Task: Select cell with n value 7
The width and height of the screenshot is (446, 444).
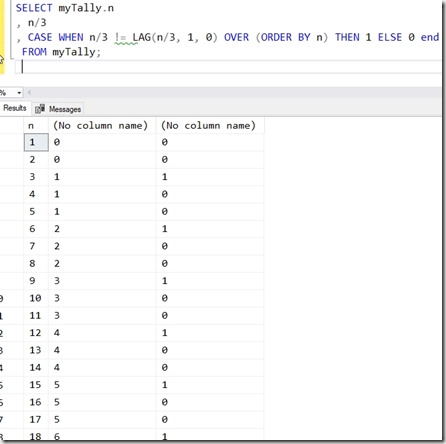Action: 36,246
